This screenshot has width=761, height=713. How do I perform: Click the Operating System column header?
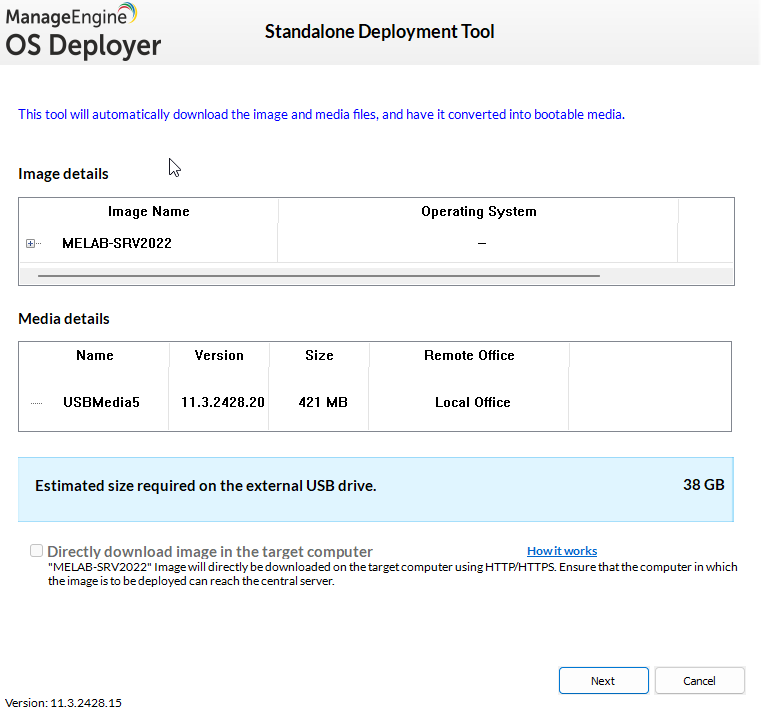click(x=478, y=212)
